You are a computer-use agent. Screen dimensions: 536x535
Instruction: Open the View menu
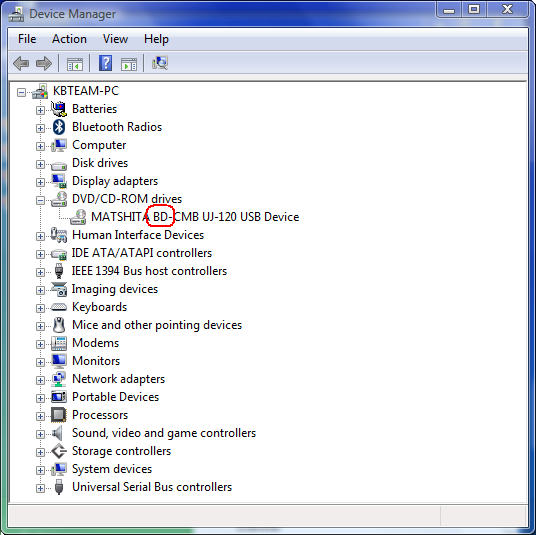116,39
